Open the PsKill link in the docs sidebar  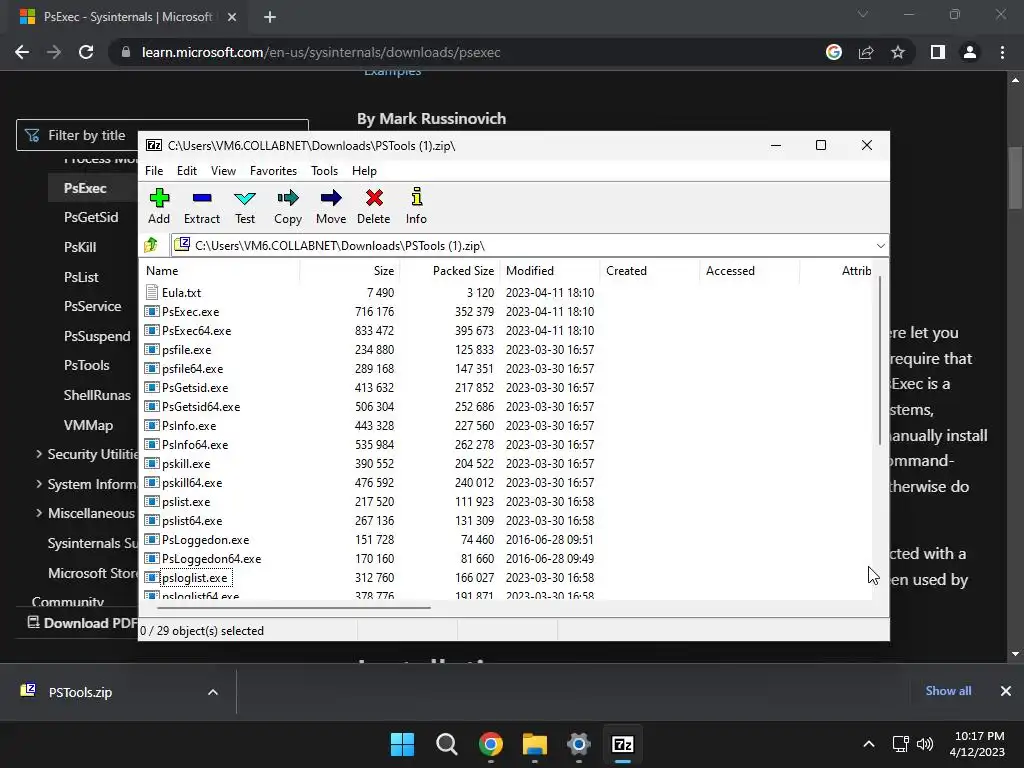click(x=80, y=248)
